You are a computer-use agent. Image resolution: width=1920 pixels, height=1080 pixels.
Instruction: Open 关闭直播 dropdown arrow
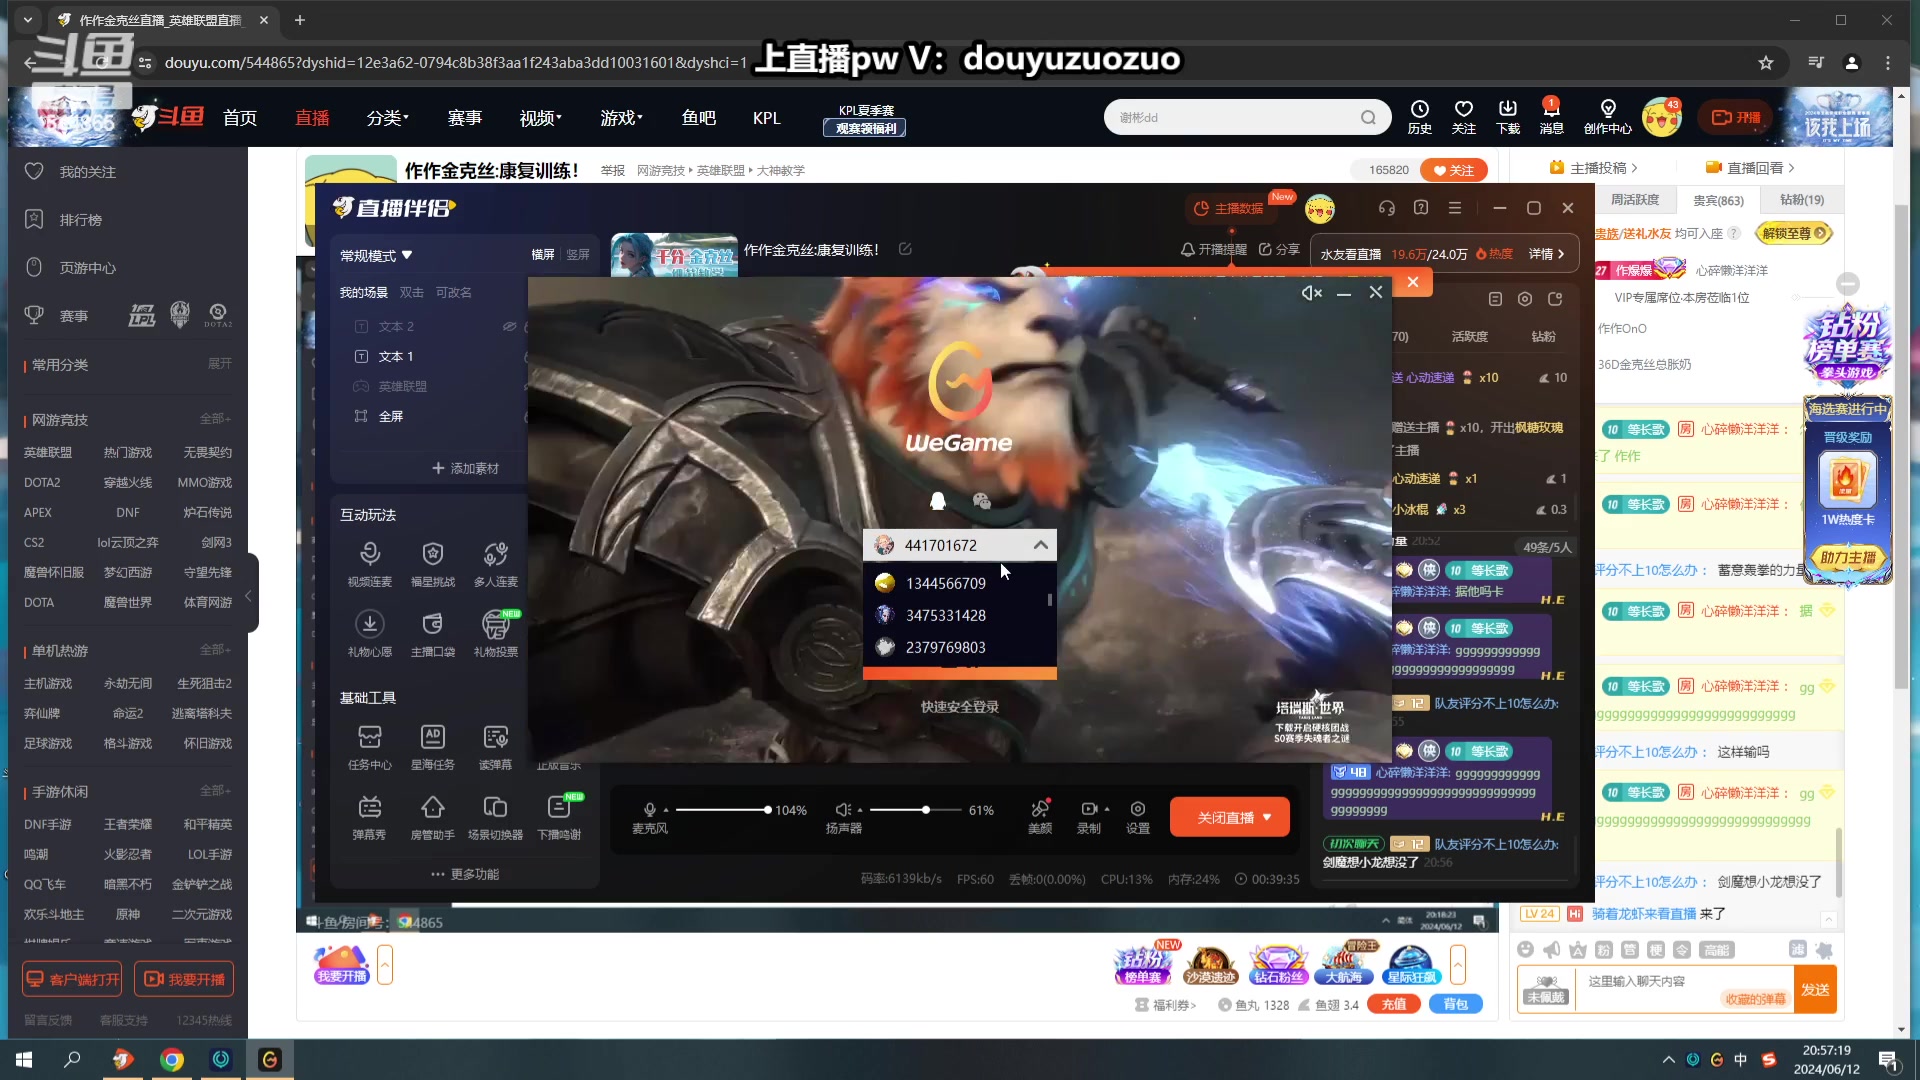tap(1267, 818)
